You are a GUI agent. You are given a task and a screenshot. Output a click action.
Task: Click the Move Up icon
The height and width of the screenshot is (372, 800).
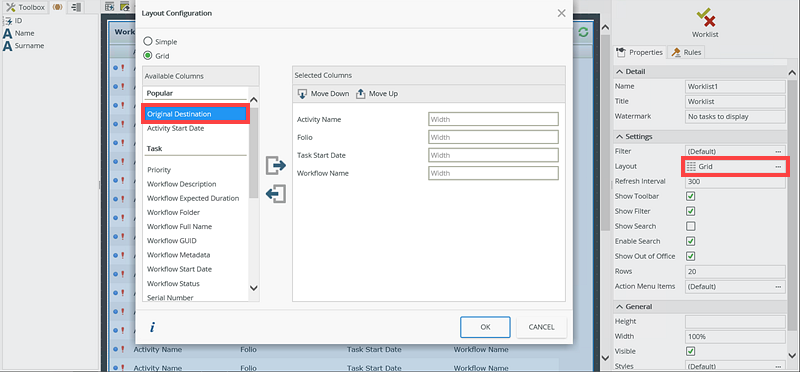361,94
